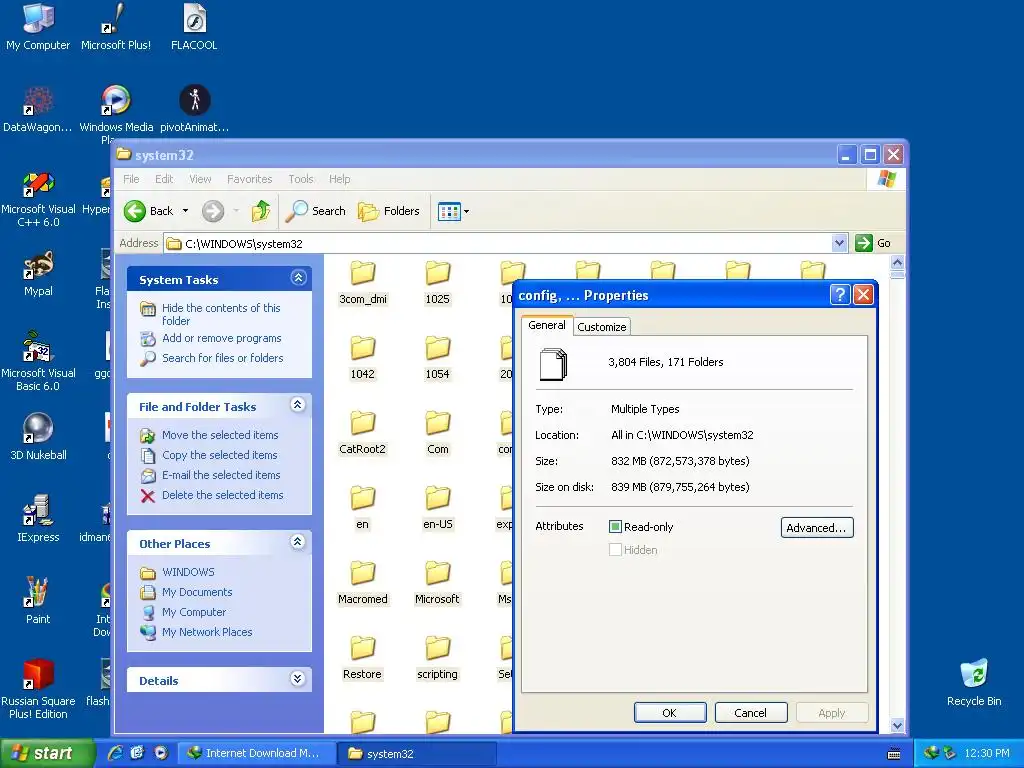Image resolution: width=1024 pixels, height=768 pixels.
Task: Collapse the System Tasks panel
Action: tap(298, 278)
